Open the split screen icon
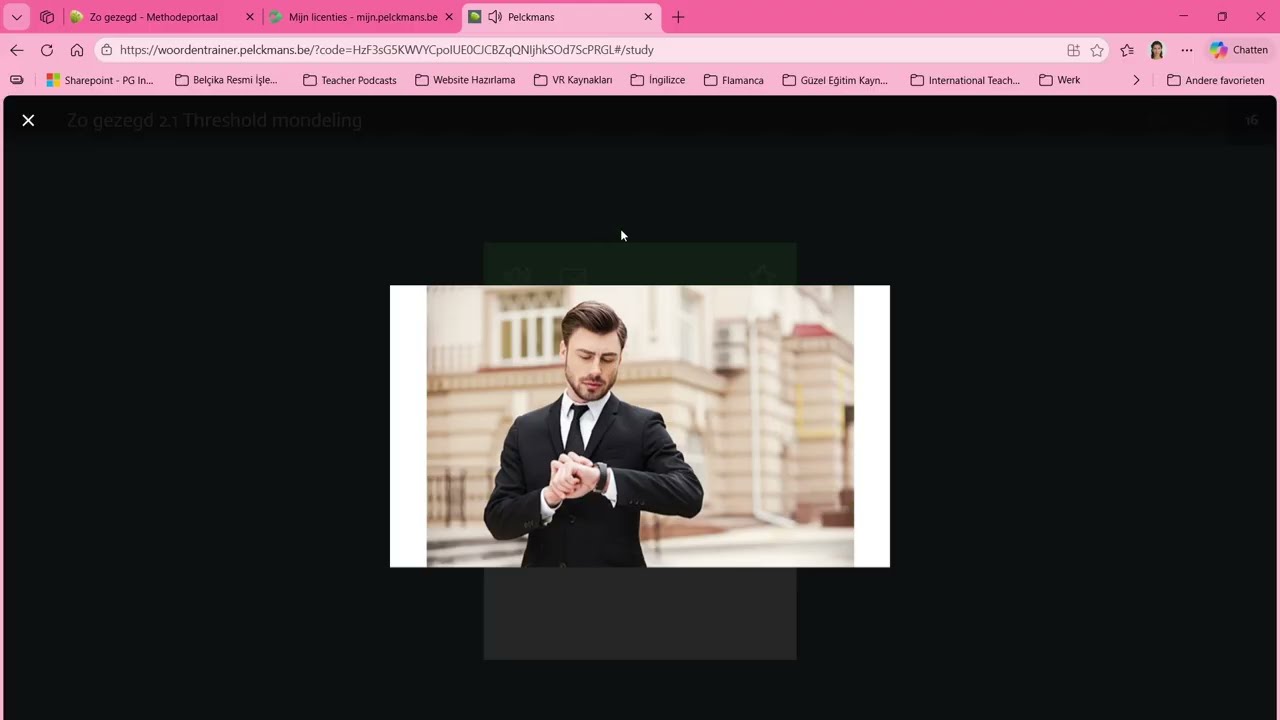This screenshot has height=720, width=1280. tap(1073, 50)
